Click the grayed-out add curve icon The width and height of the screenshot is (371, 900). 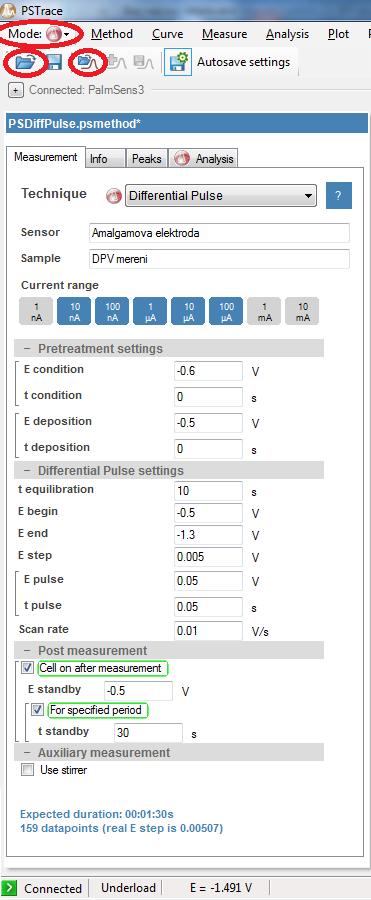point(117,62)
